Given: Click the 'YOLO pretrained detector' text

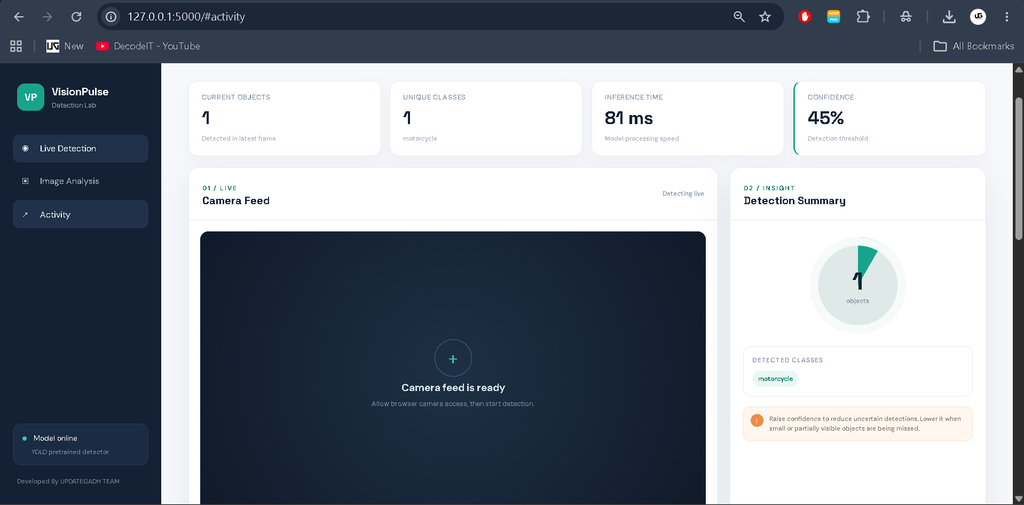Looking at the screenshot, I should pos(70,452).
